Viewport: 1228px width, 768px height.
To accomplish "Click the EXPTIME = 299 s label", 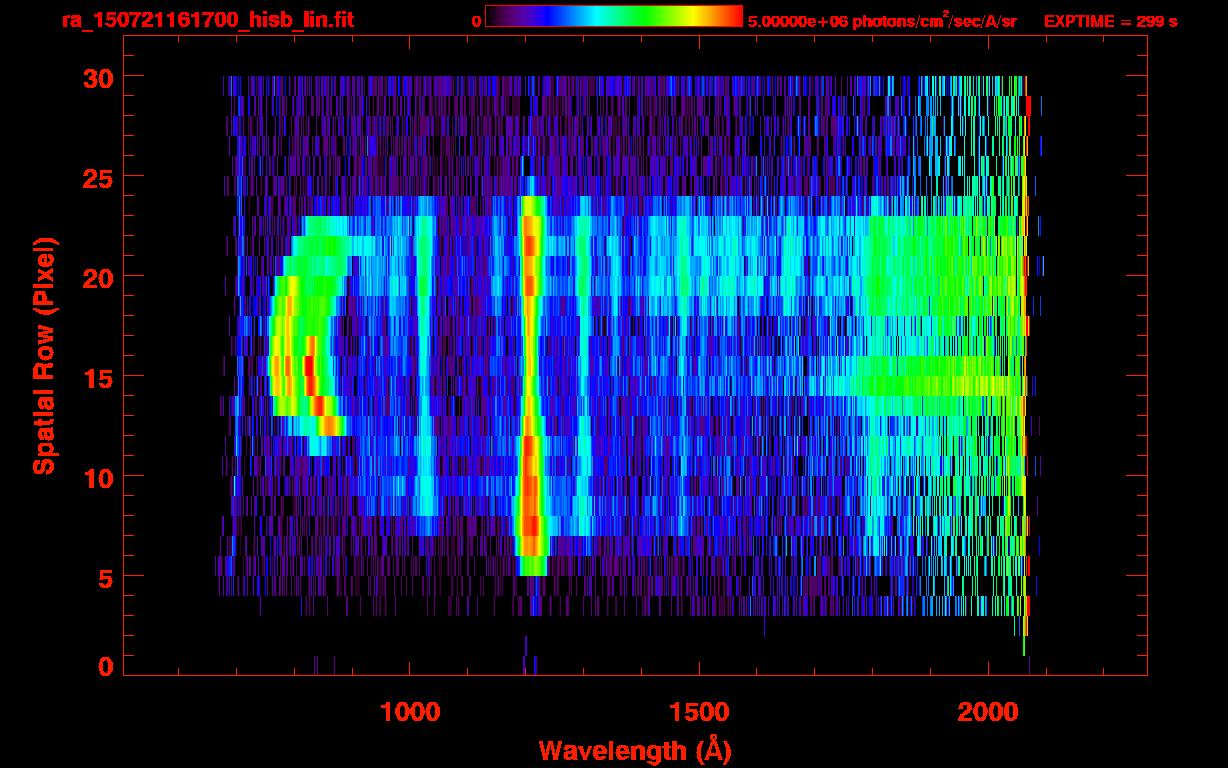I will pos(1110,21).
